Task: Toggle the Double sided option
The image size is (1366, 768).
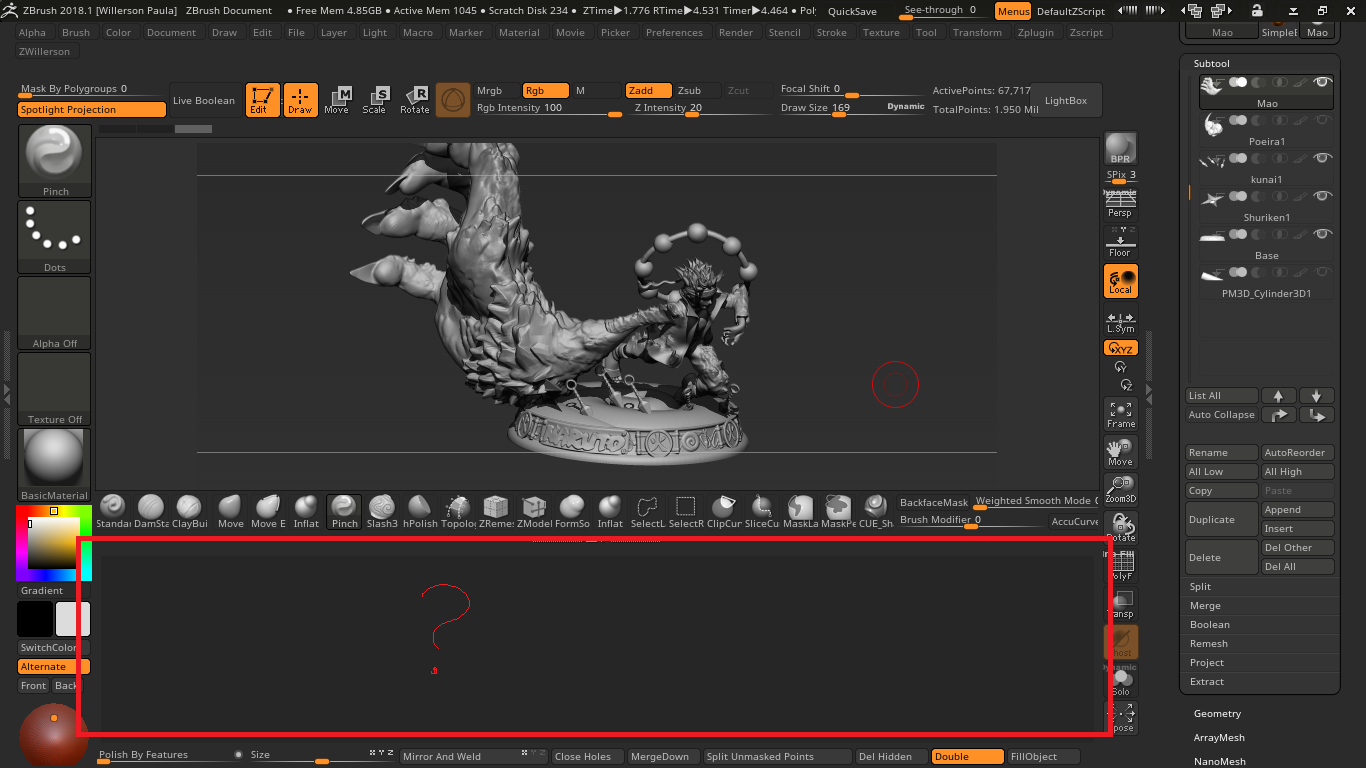Action: point(967,757)
